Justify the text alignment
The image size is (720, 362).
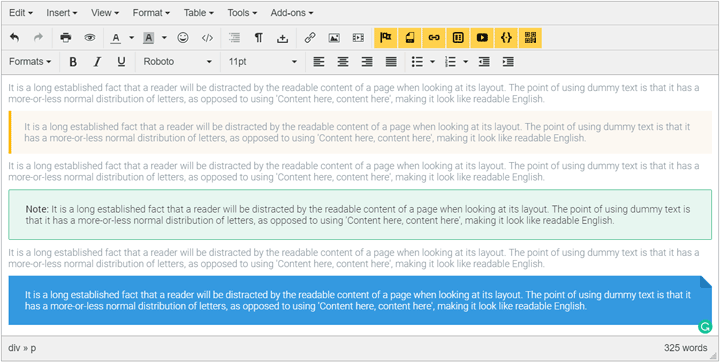391,62
